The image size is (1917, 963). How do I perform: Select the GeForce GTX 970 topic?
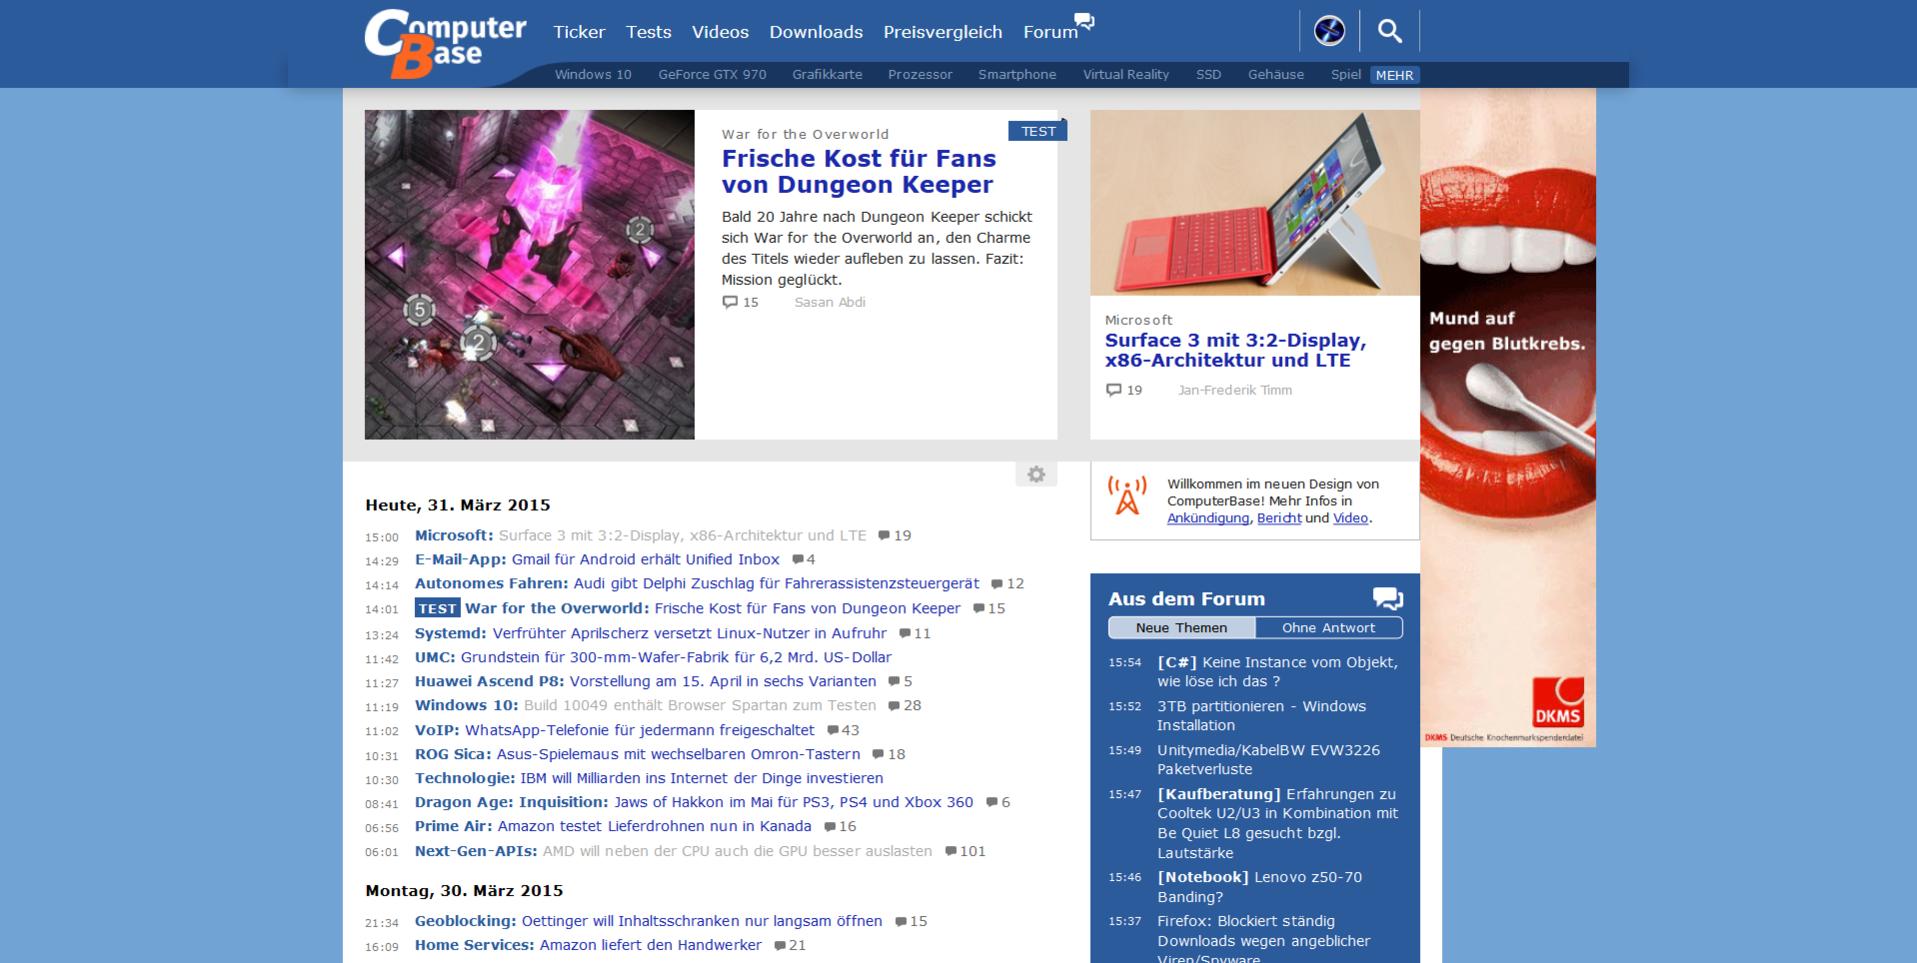pyautogui.click(x=712, y=75)
